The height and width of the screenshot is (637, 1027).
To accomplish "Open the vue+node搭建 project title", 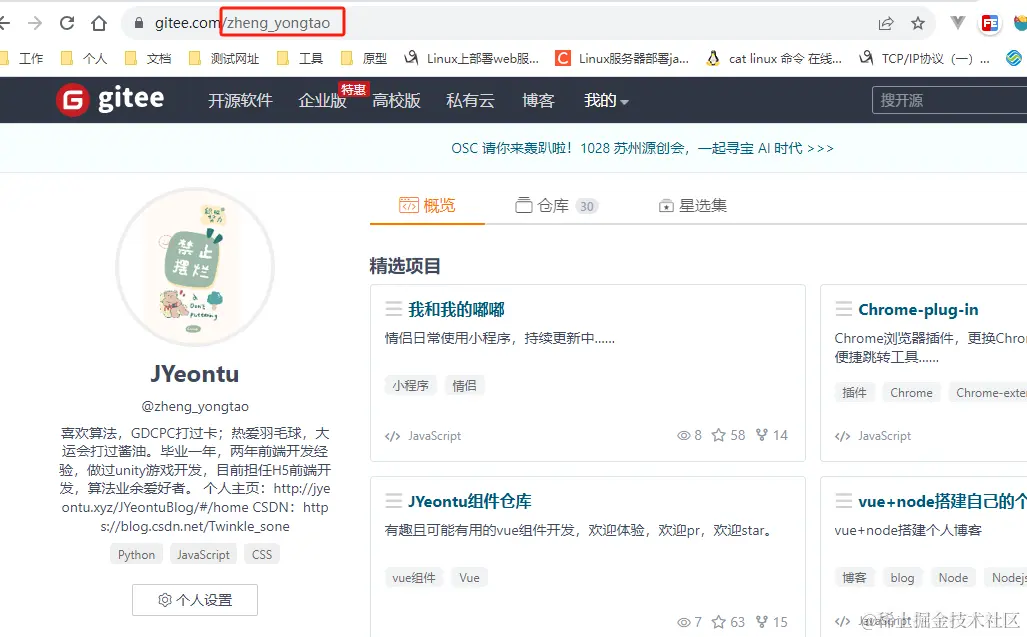I will (943, 501).
